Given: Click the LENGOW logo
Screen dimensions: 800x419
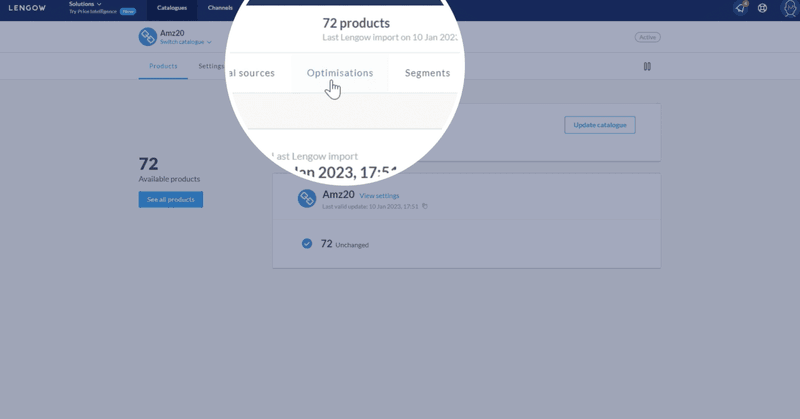Looking at the screenshot, I should [x=27, y=8].
